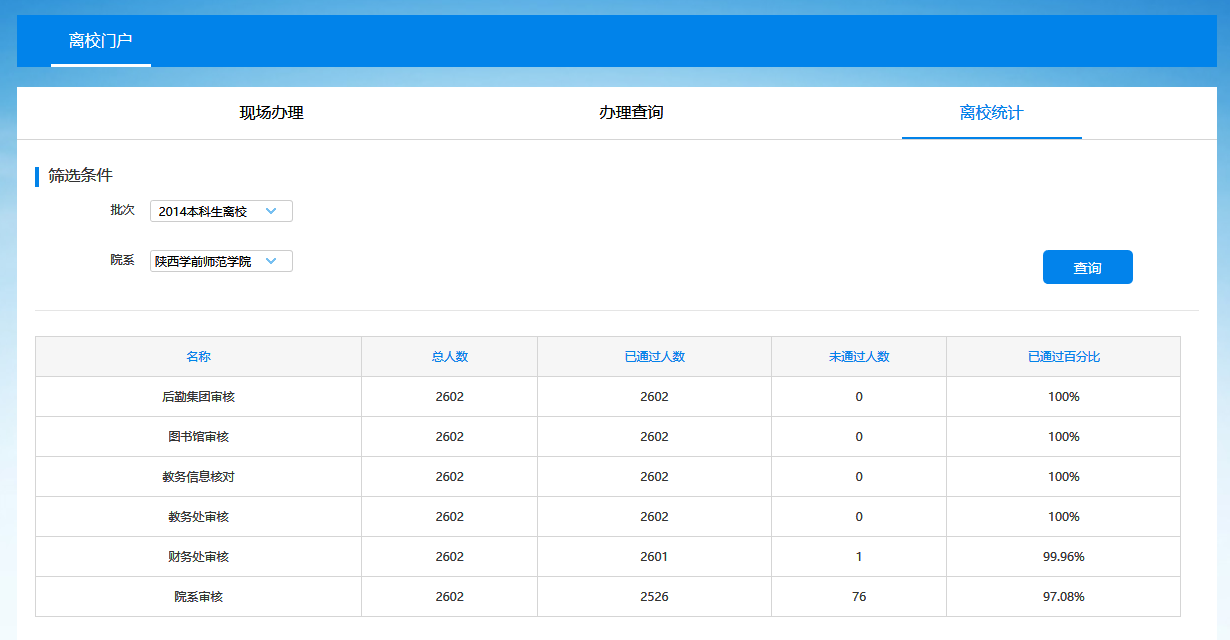Switch to the 现场办理 tab
This screenshot has height=640, width=1230.
[x=271, y=113]
